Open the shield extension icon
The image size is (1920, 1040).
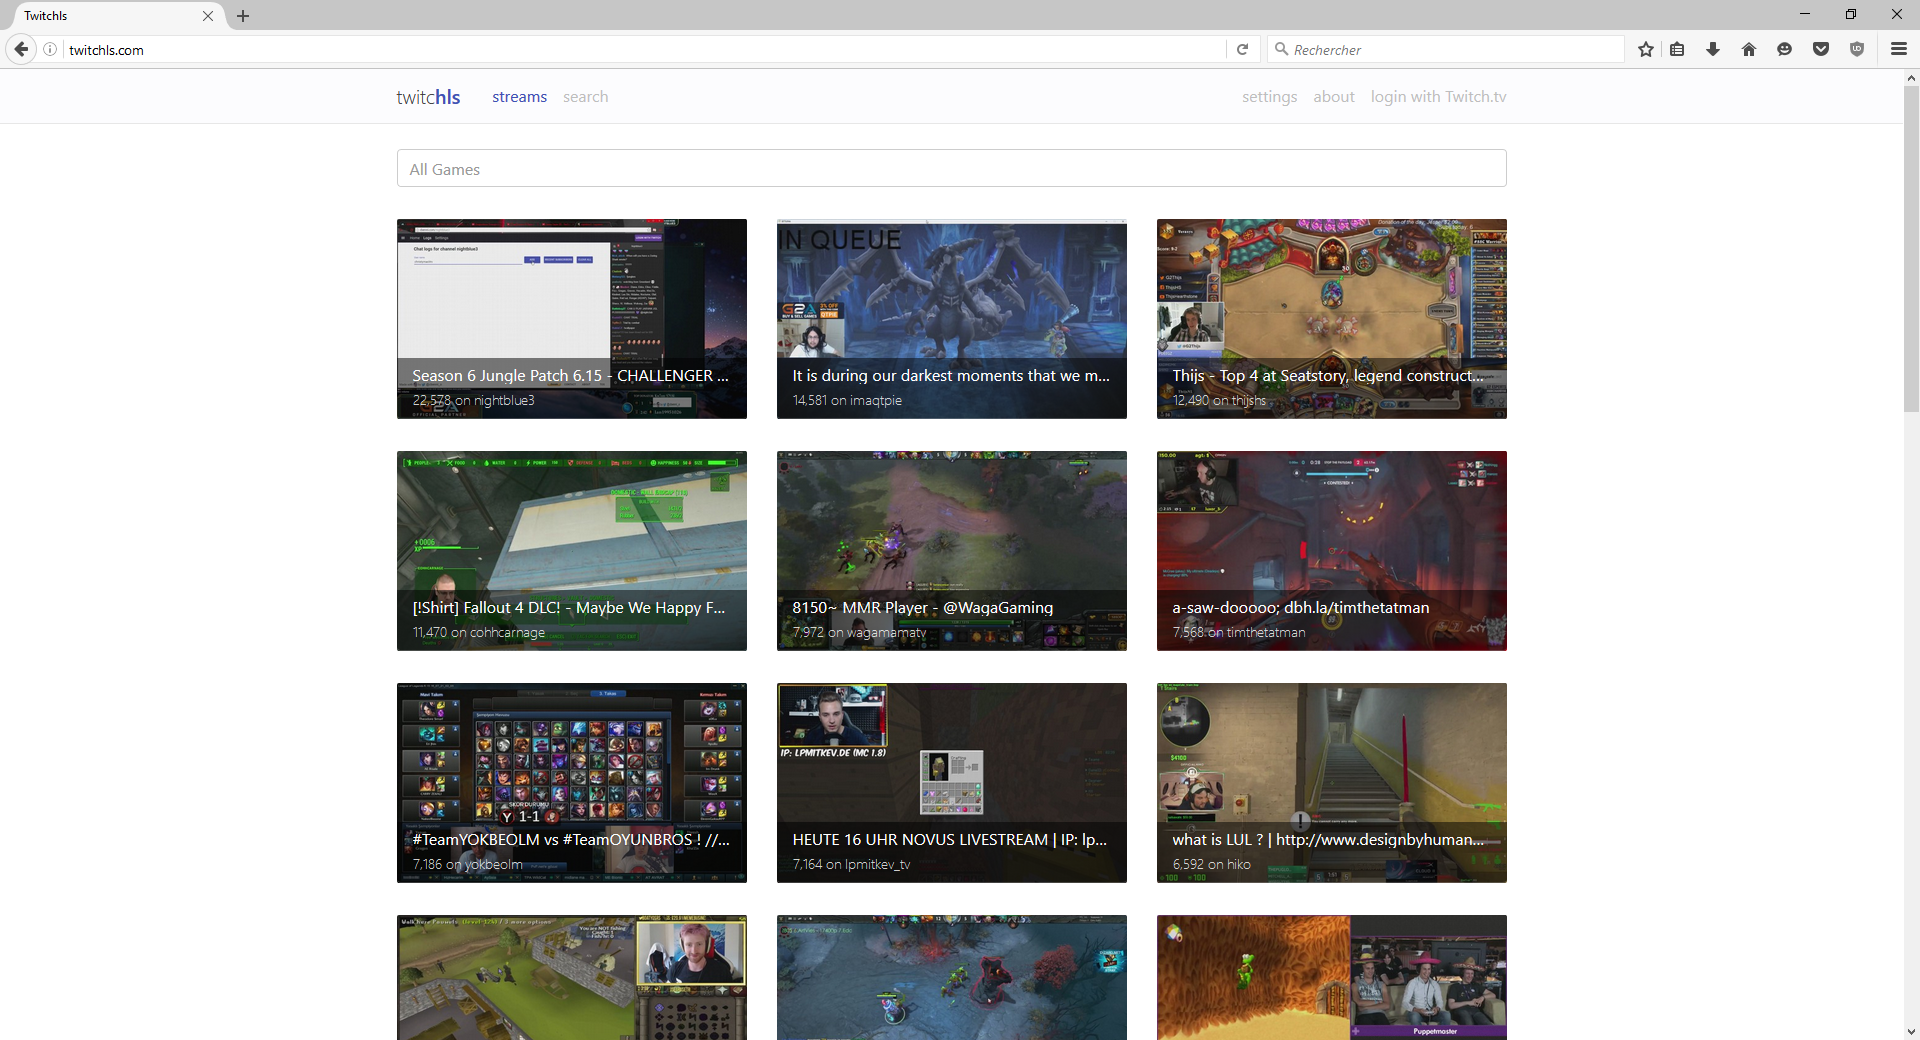click(x=1857, y=49)
